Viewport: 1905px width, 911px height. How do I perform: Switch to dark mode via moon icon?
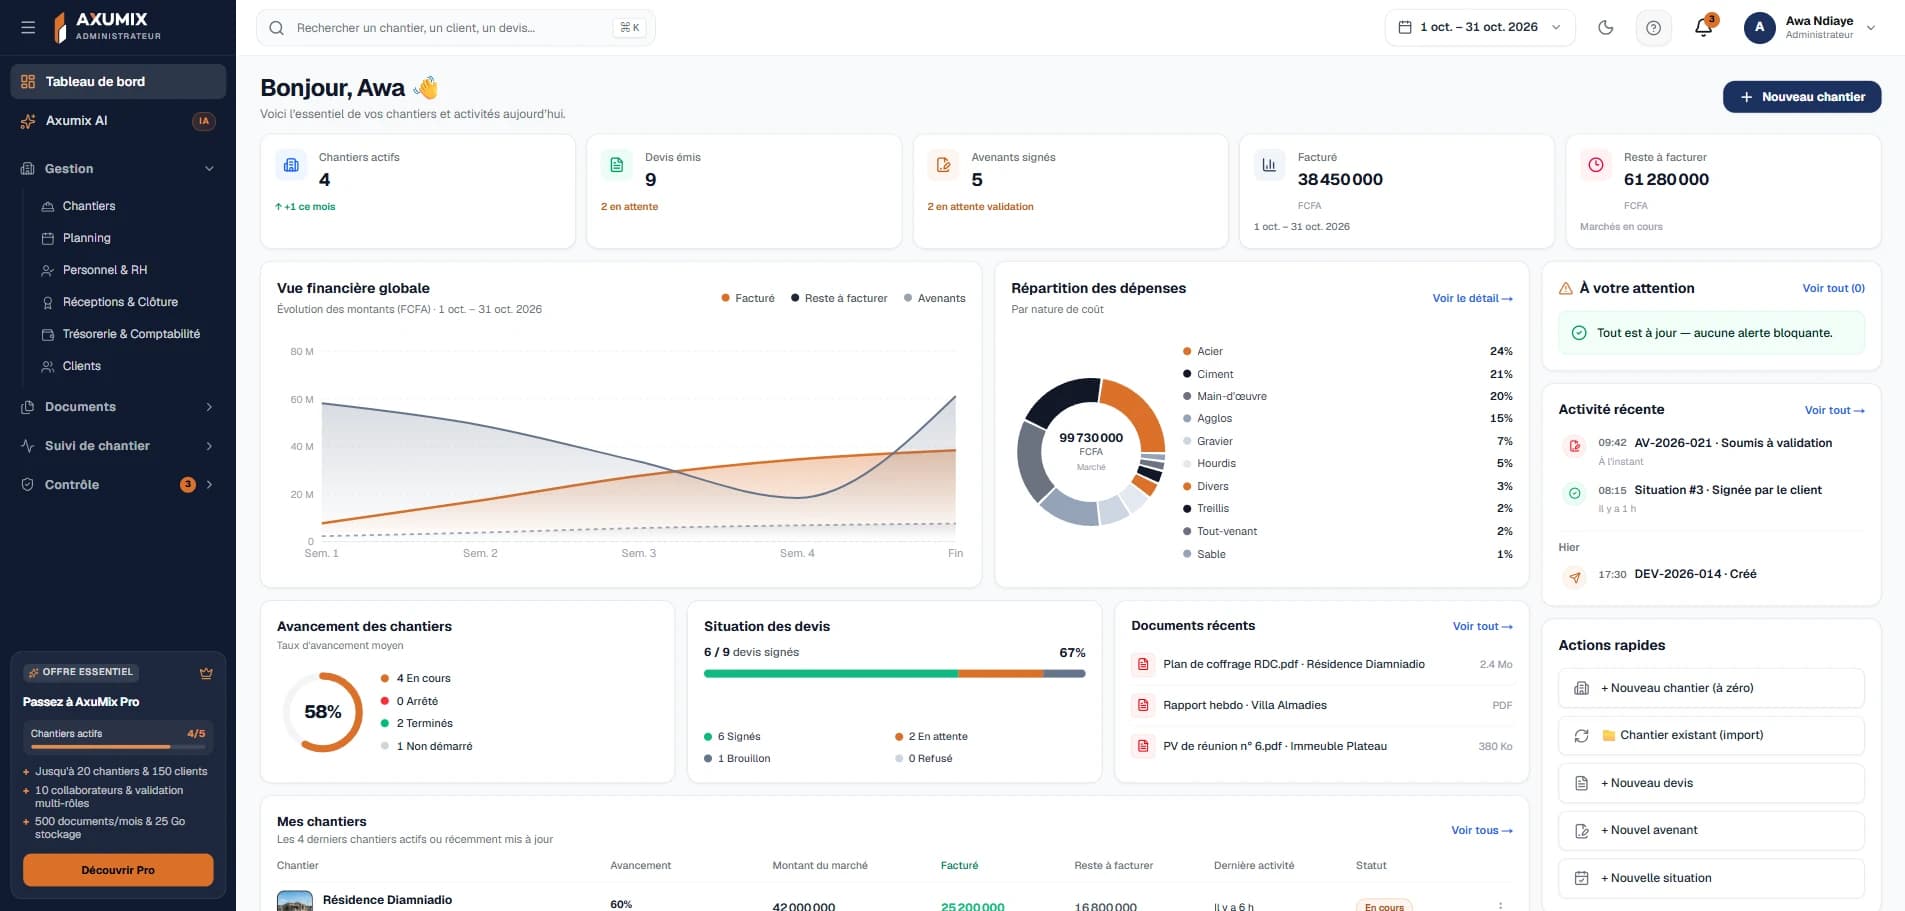(1606, 28)
